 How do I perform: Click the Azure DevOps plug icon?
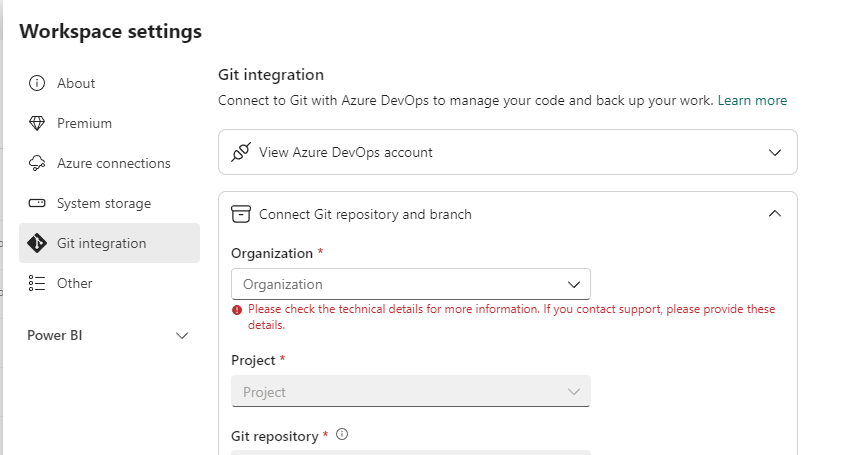(240, 152)
